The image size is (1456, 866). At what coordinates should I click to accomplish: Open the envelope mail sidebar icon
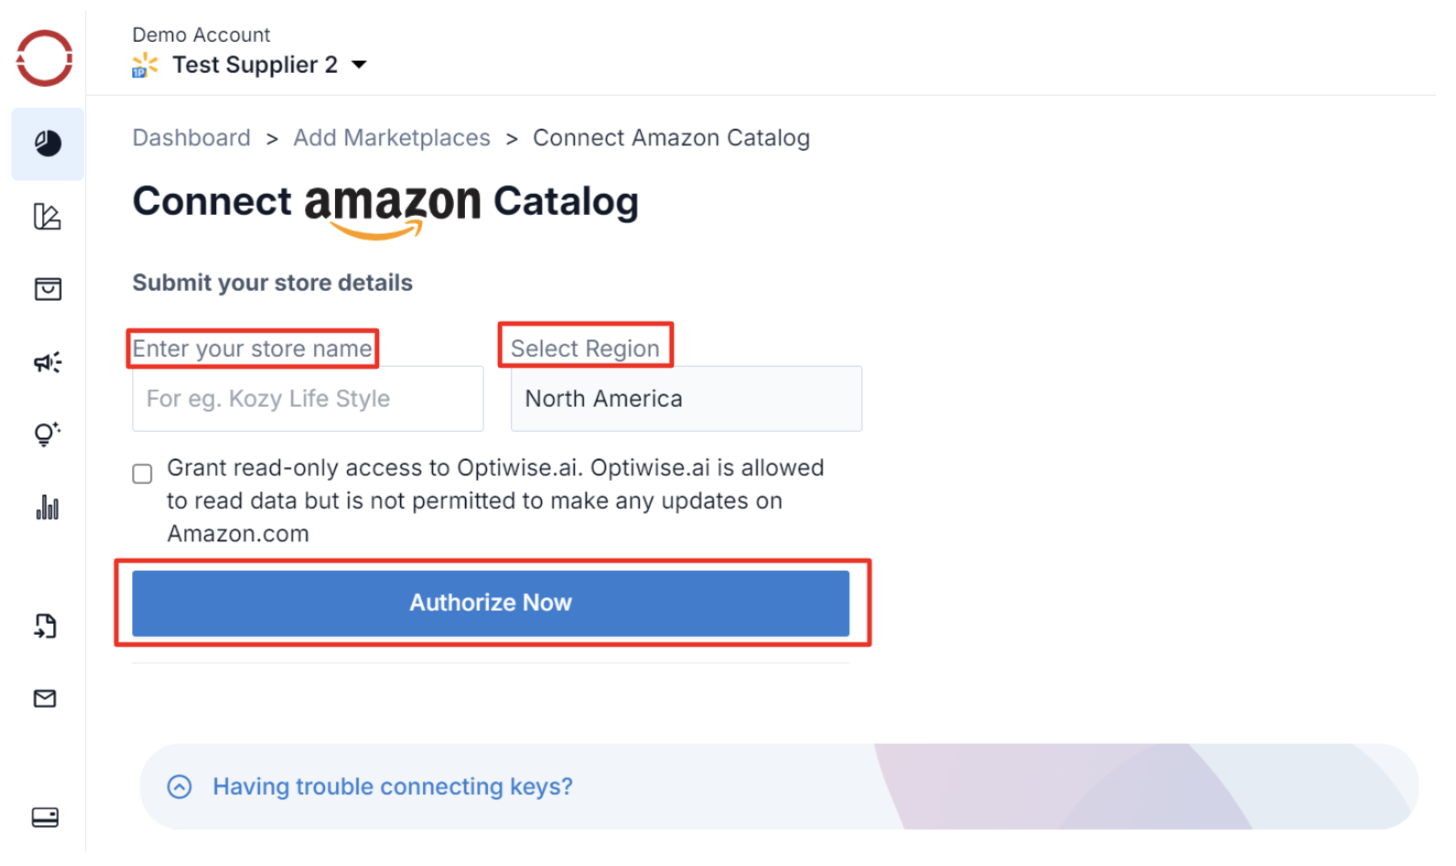click(46, 698)
